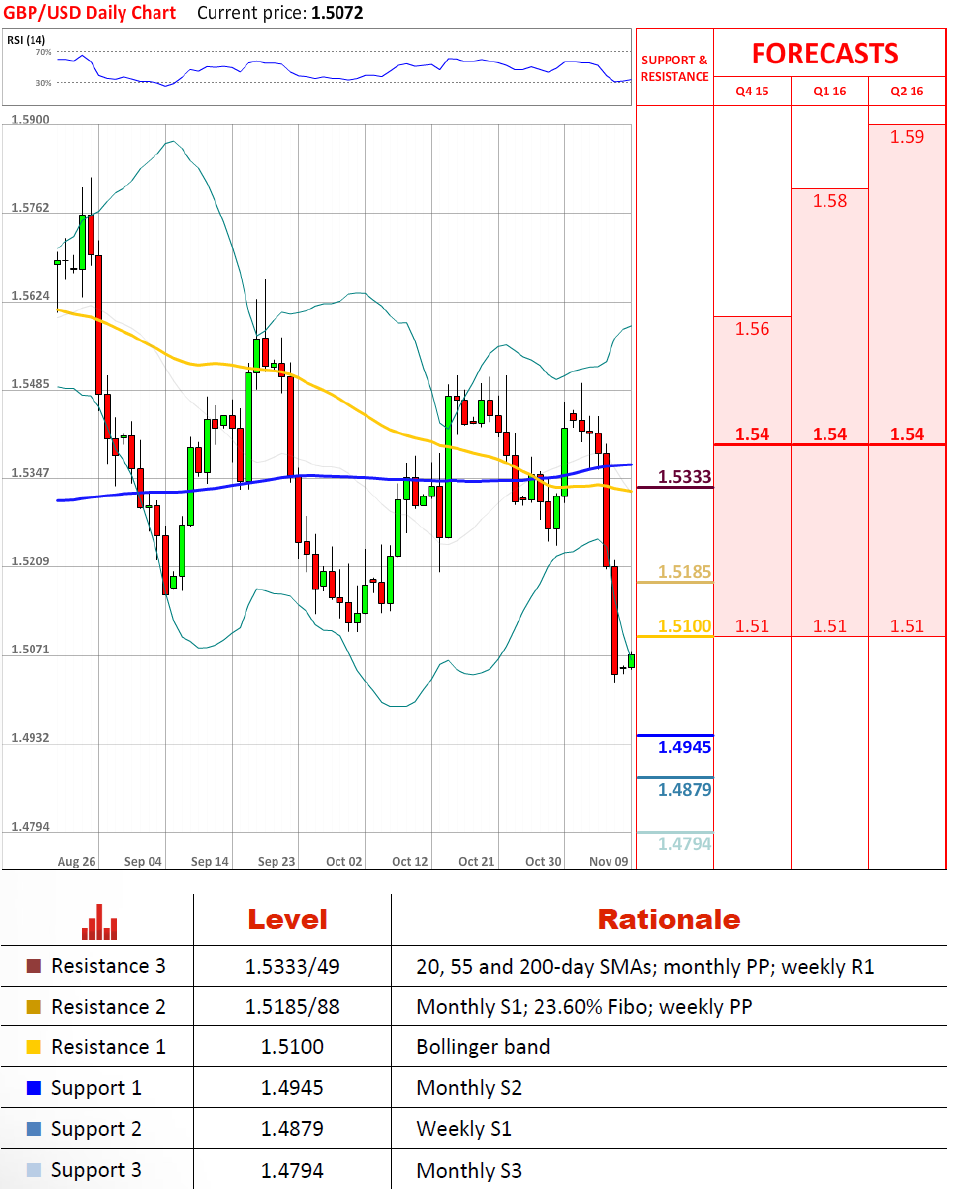Click the 1.5347 price axis label
This screenshot has height=1189, width=953.
(x=30, y=473)
